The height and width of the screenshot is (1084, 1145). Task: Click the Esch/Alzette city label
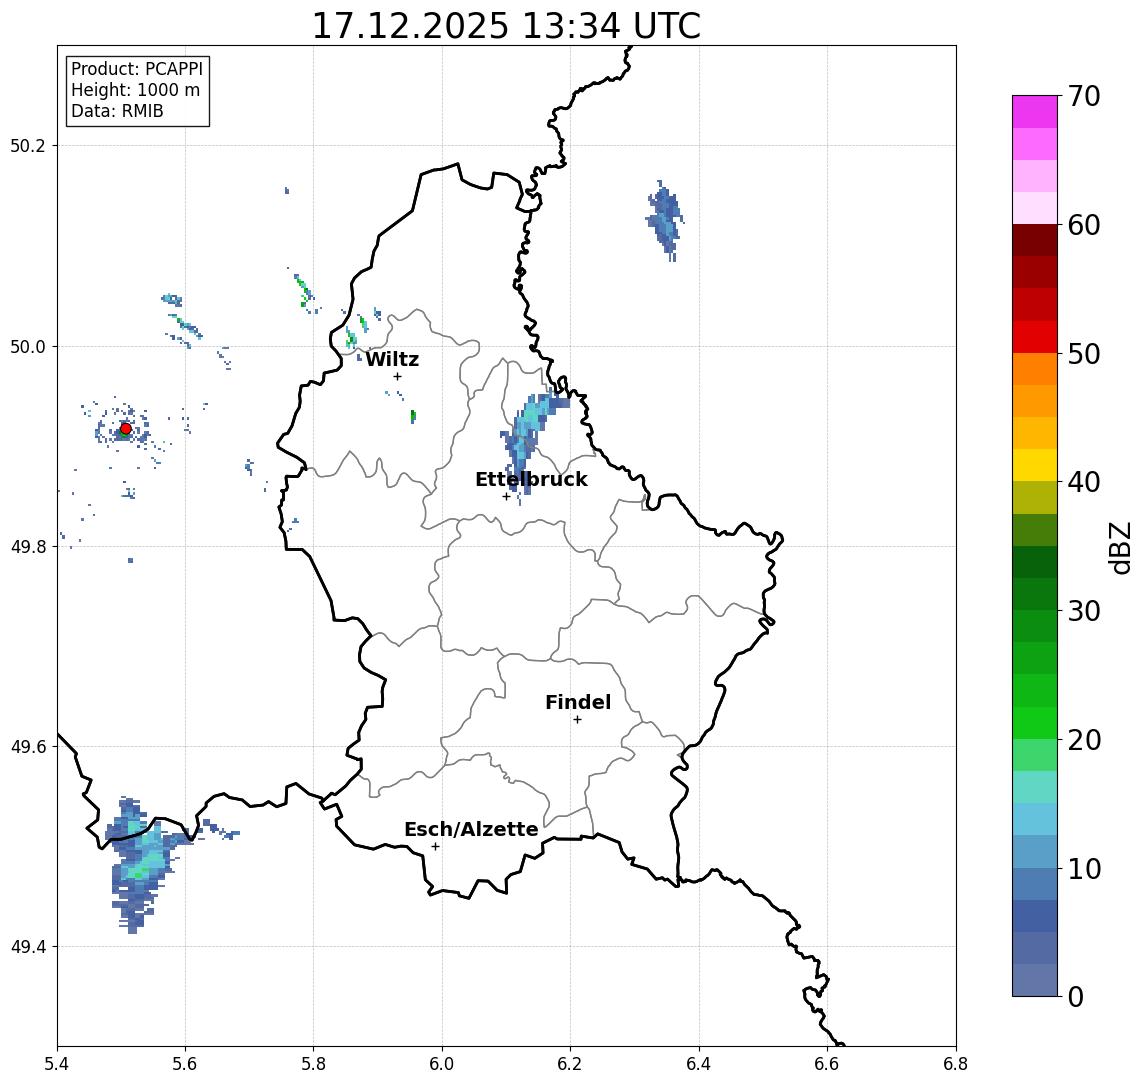[x=471, y=829]
